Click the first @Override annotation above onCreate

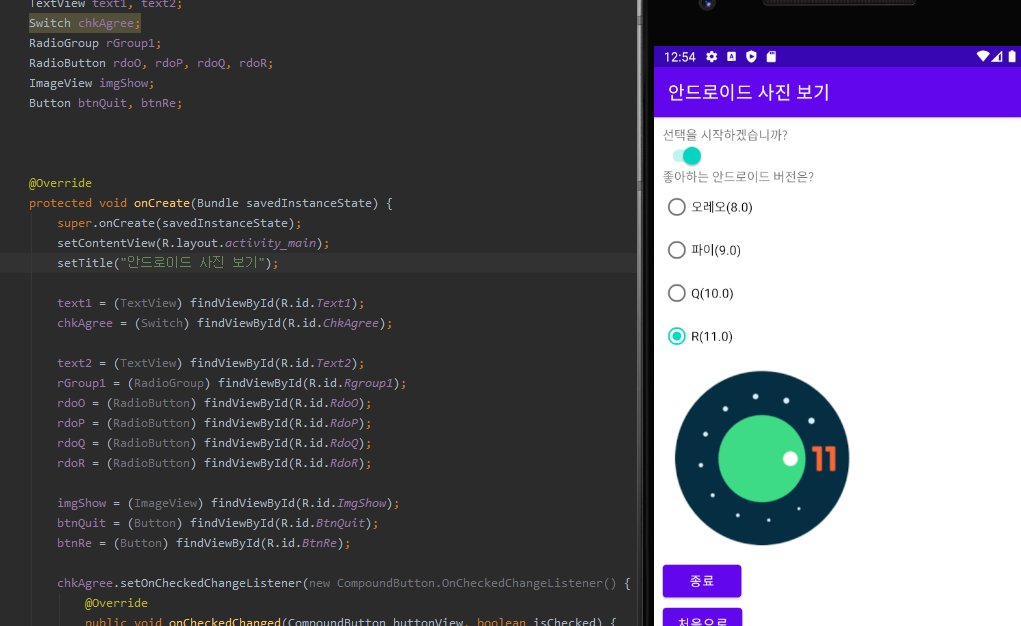coord(61,183)
